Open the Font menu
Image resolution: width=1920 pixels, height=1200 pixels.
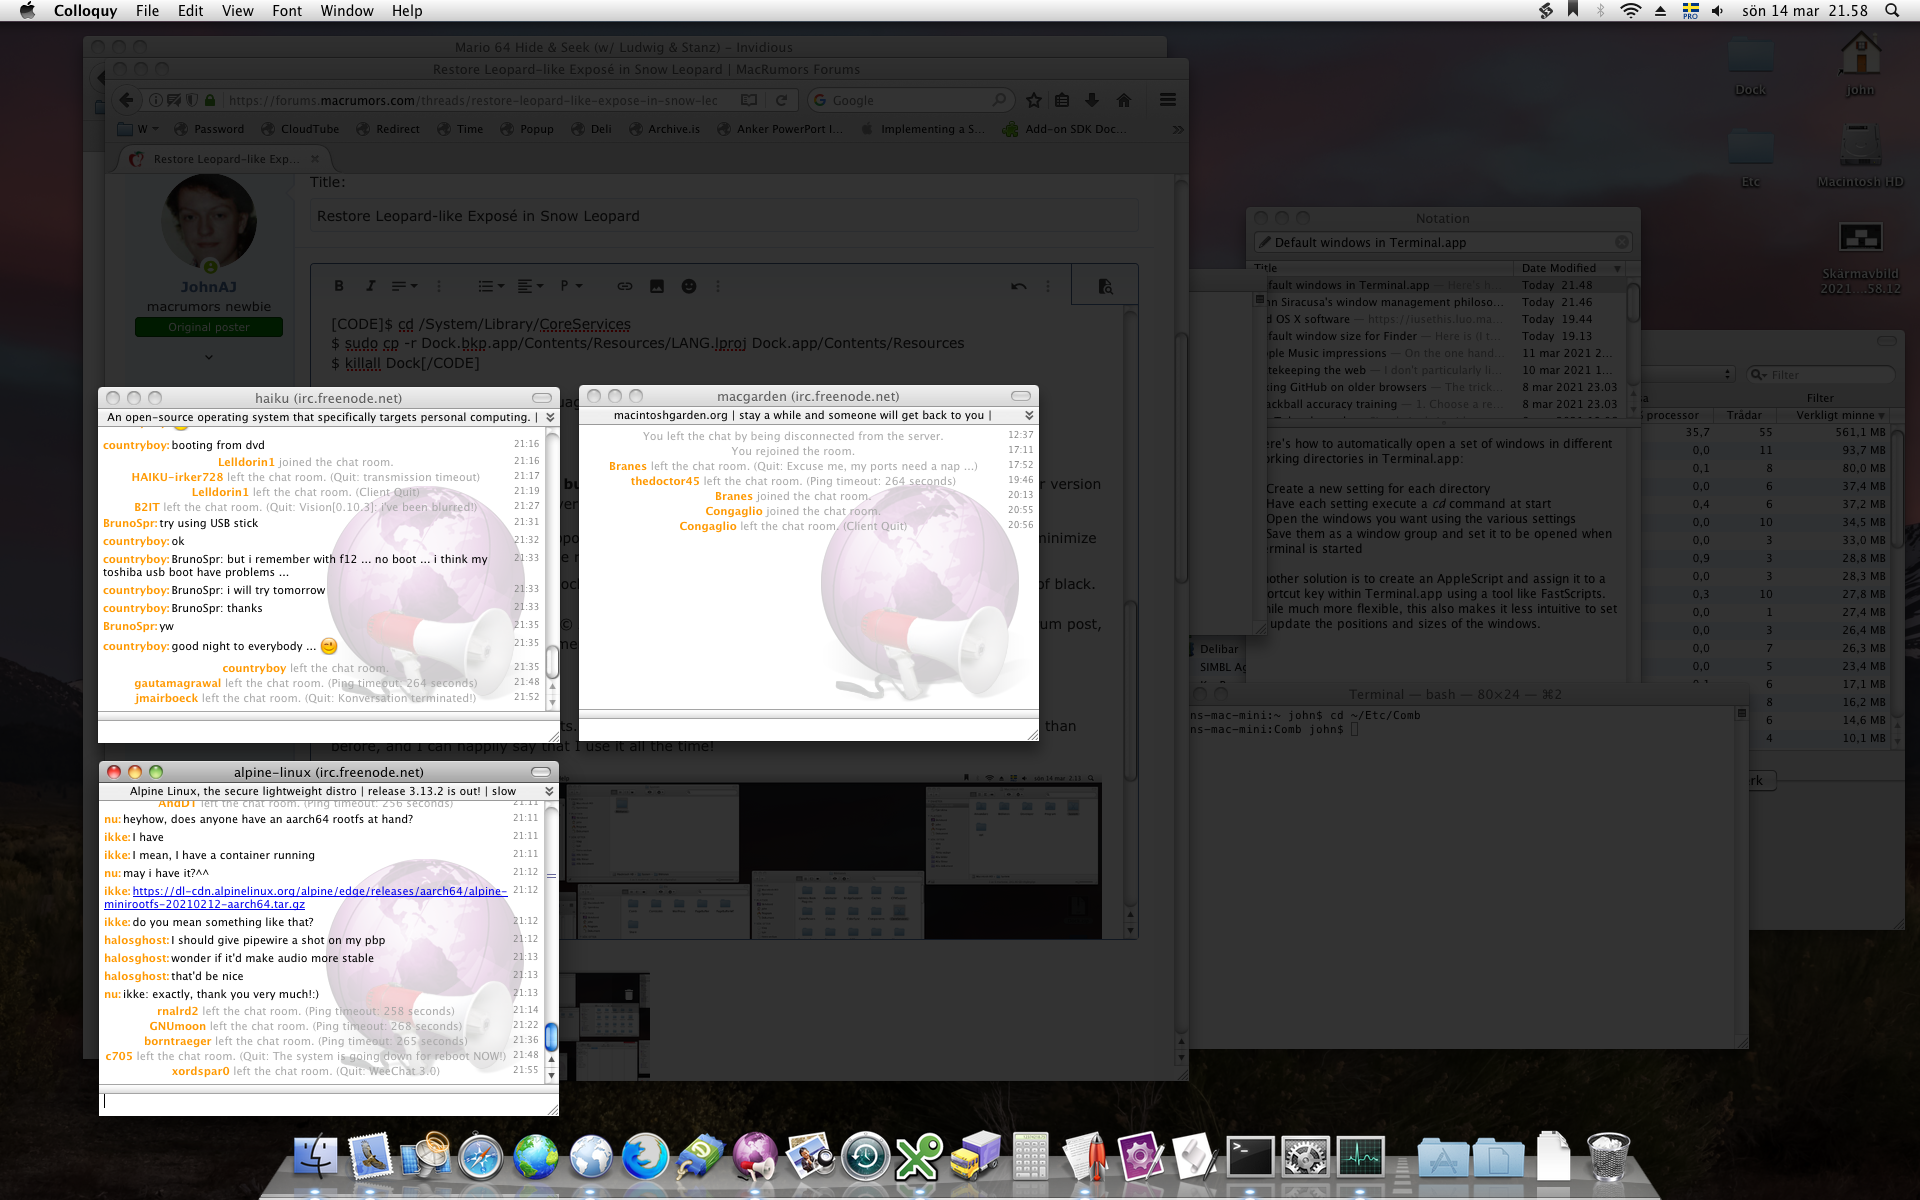click(286, 11)
